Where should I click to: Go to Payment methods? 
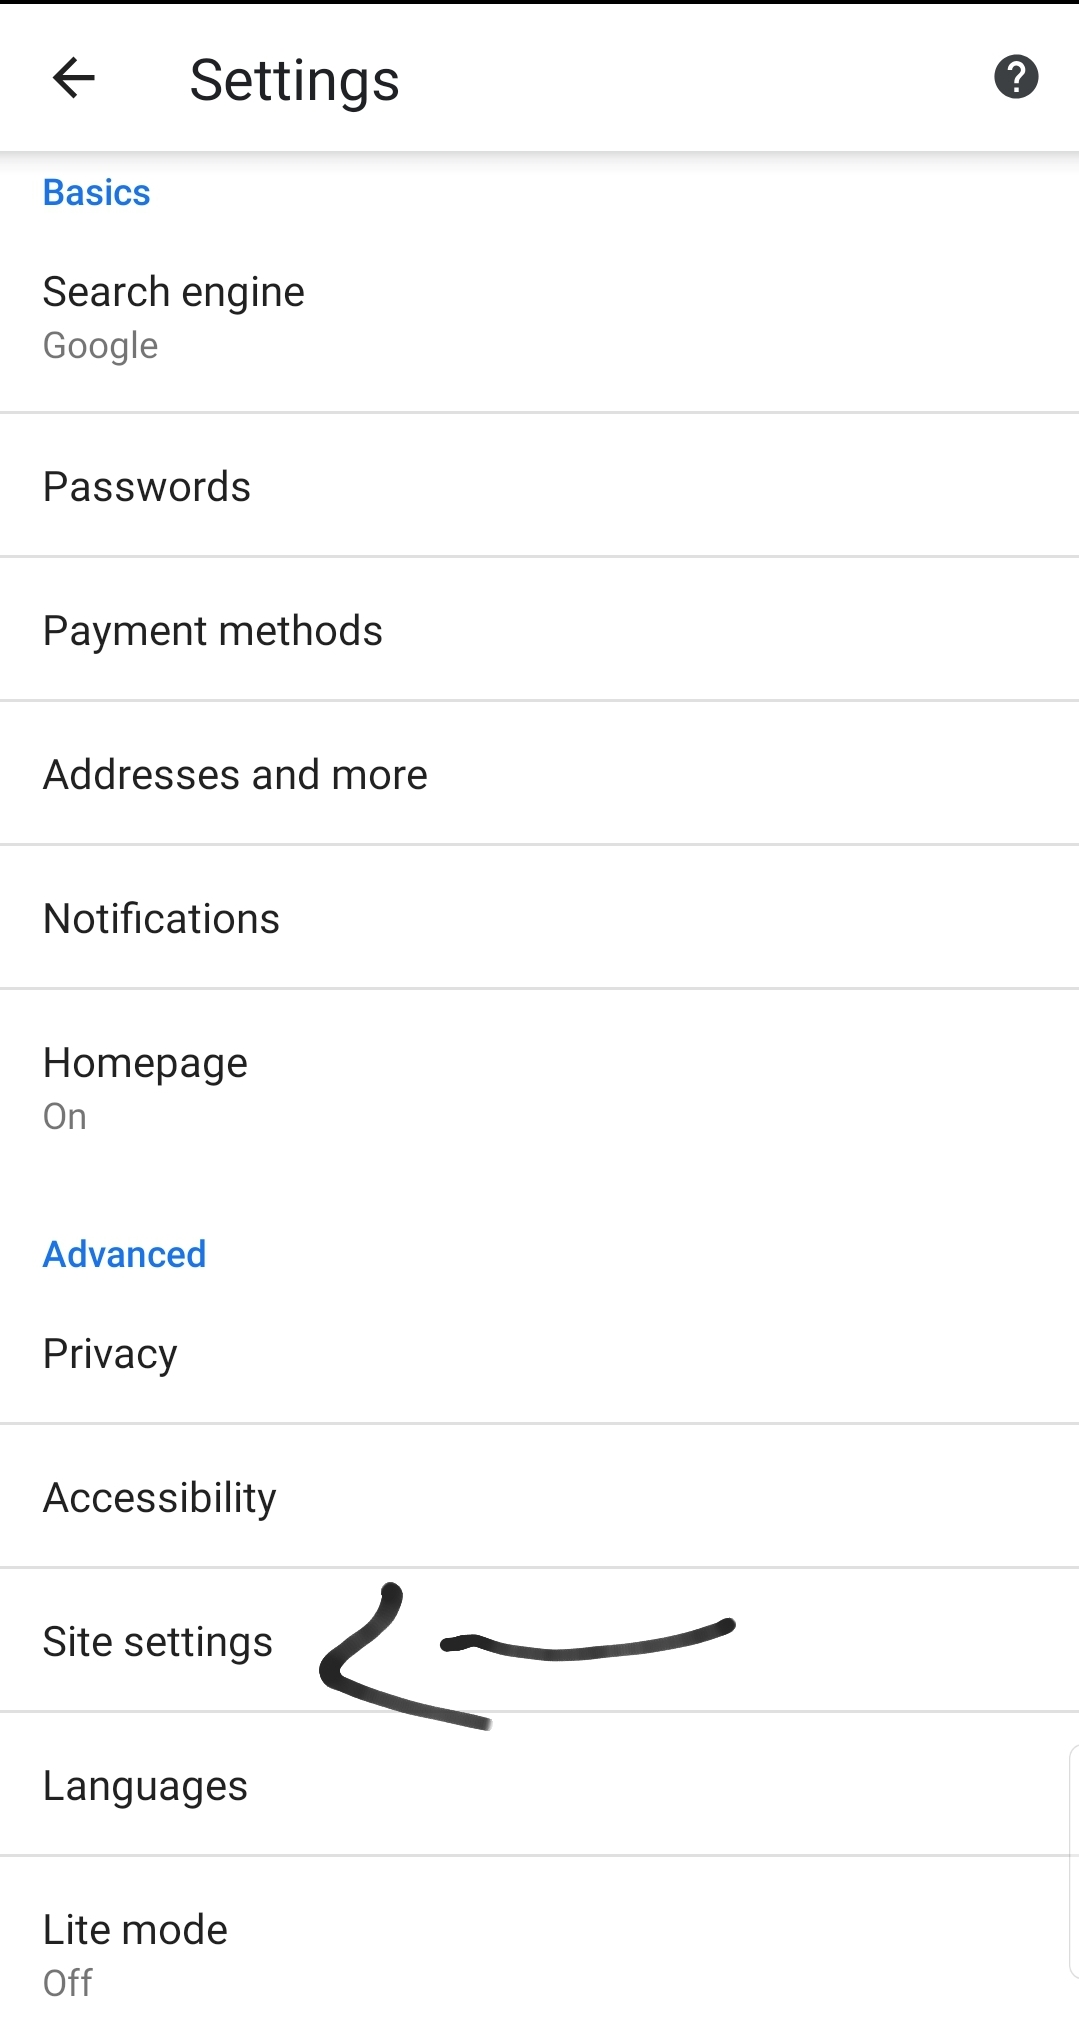tap(212, 631)
